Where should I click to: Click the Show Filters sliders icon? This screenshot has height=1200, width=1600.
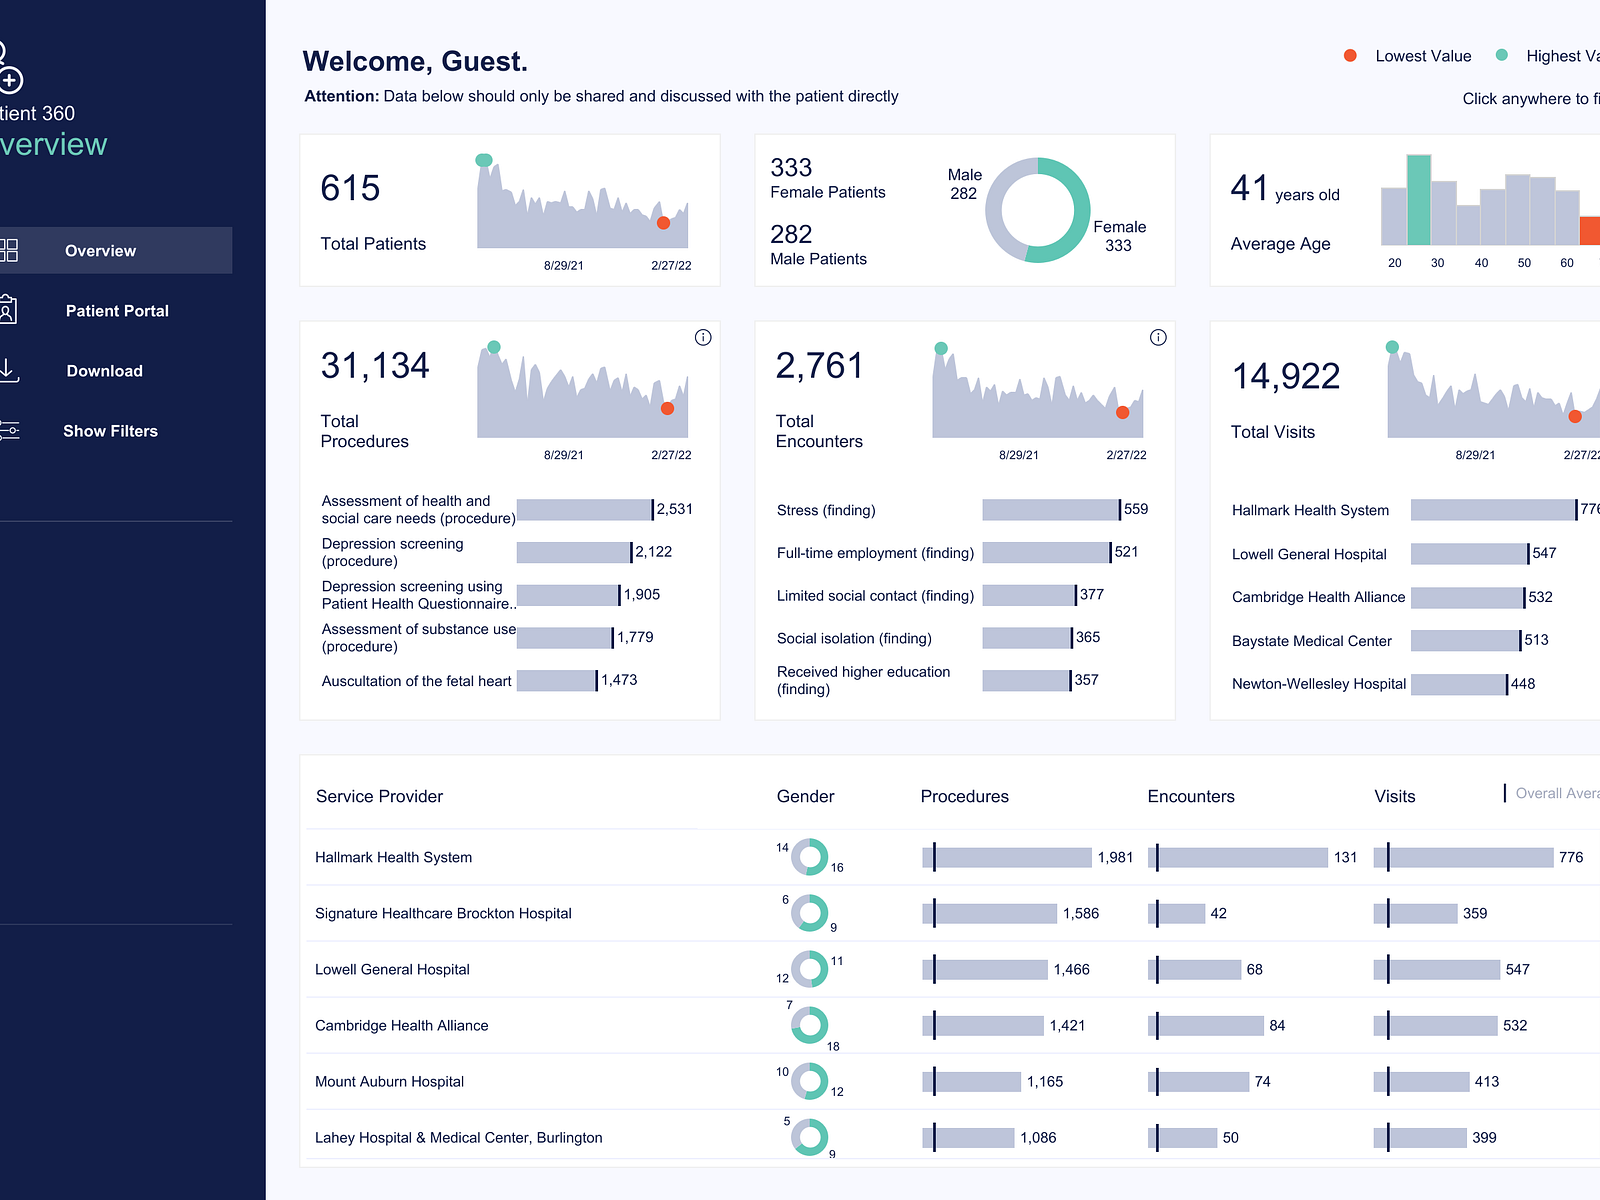(10, 430)
